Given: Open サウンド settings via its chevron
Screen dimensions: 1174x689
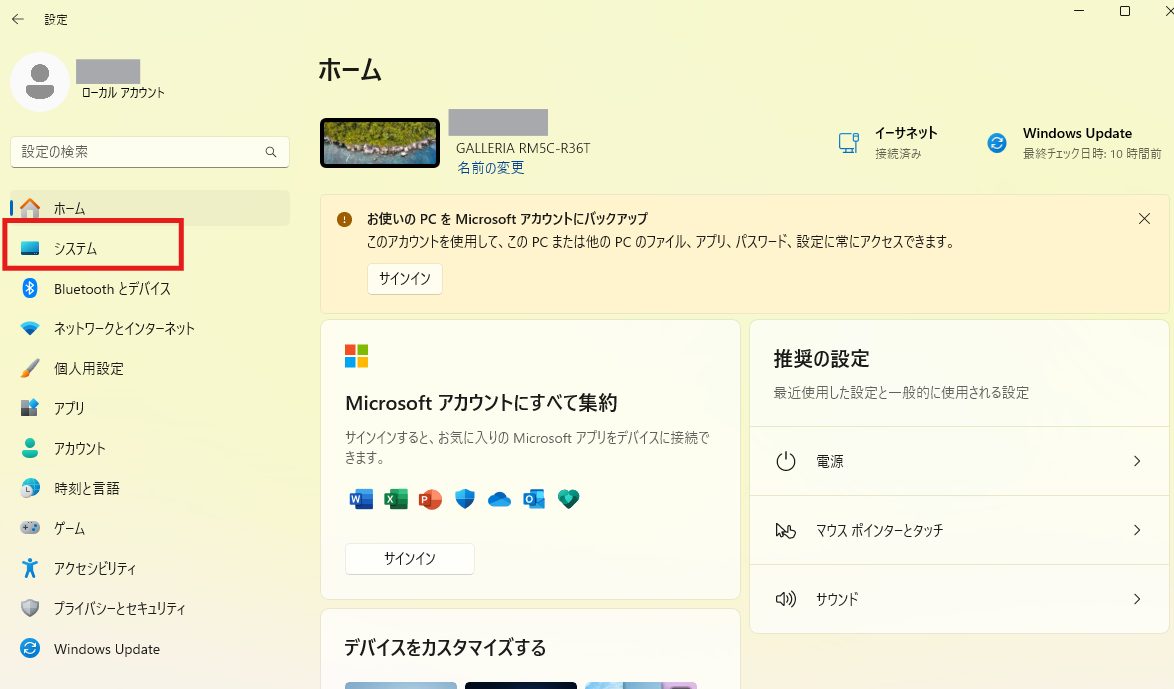Looking at the screenshot, I should click(1137, 599).
